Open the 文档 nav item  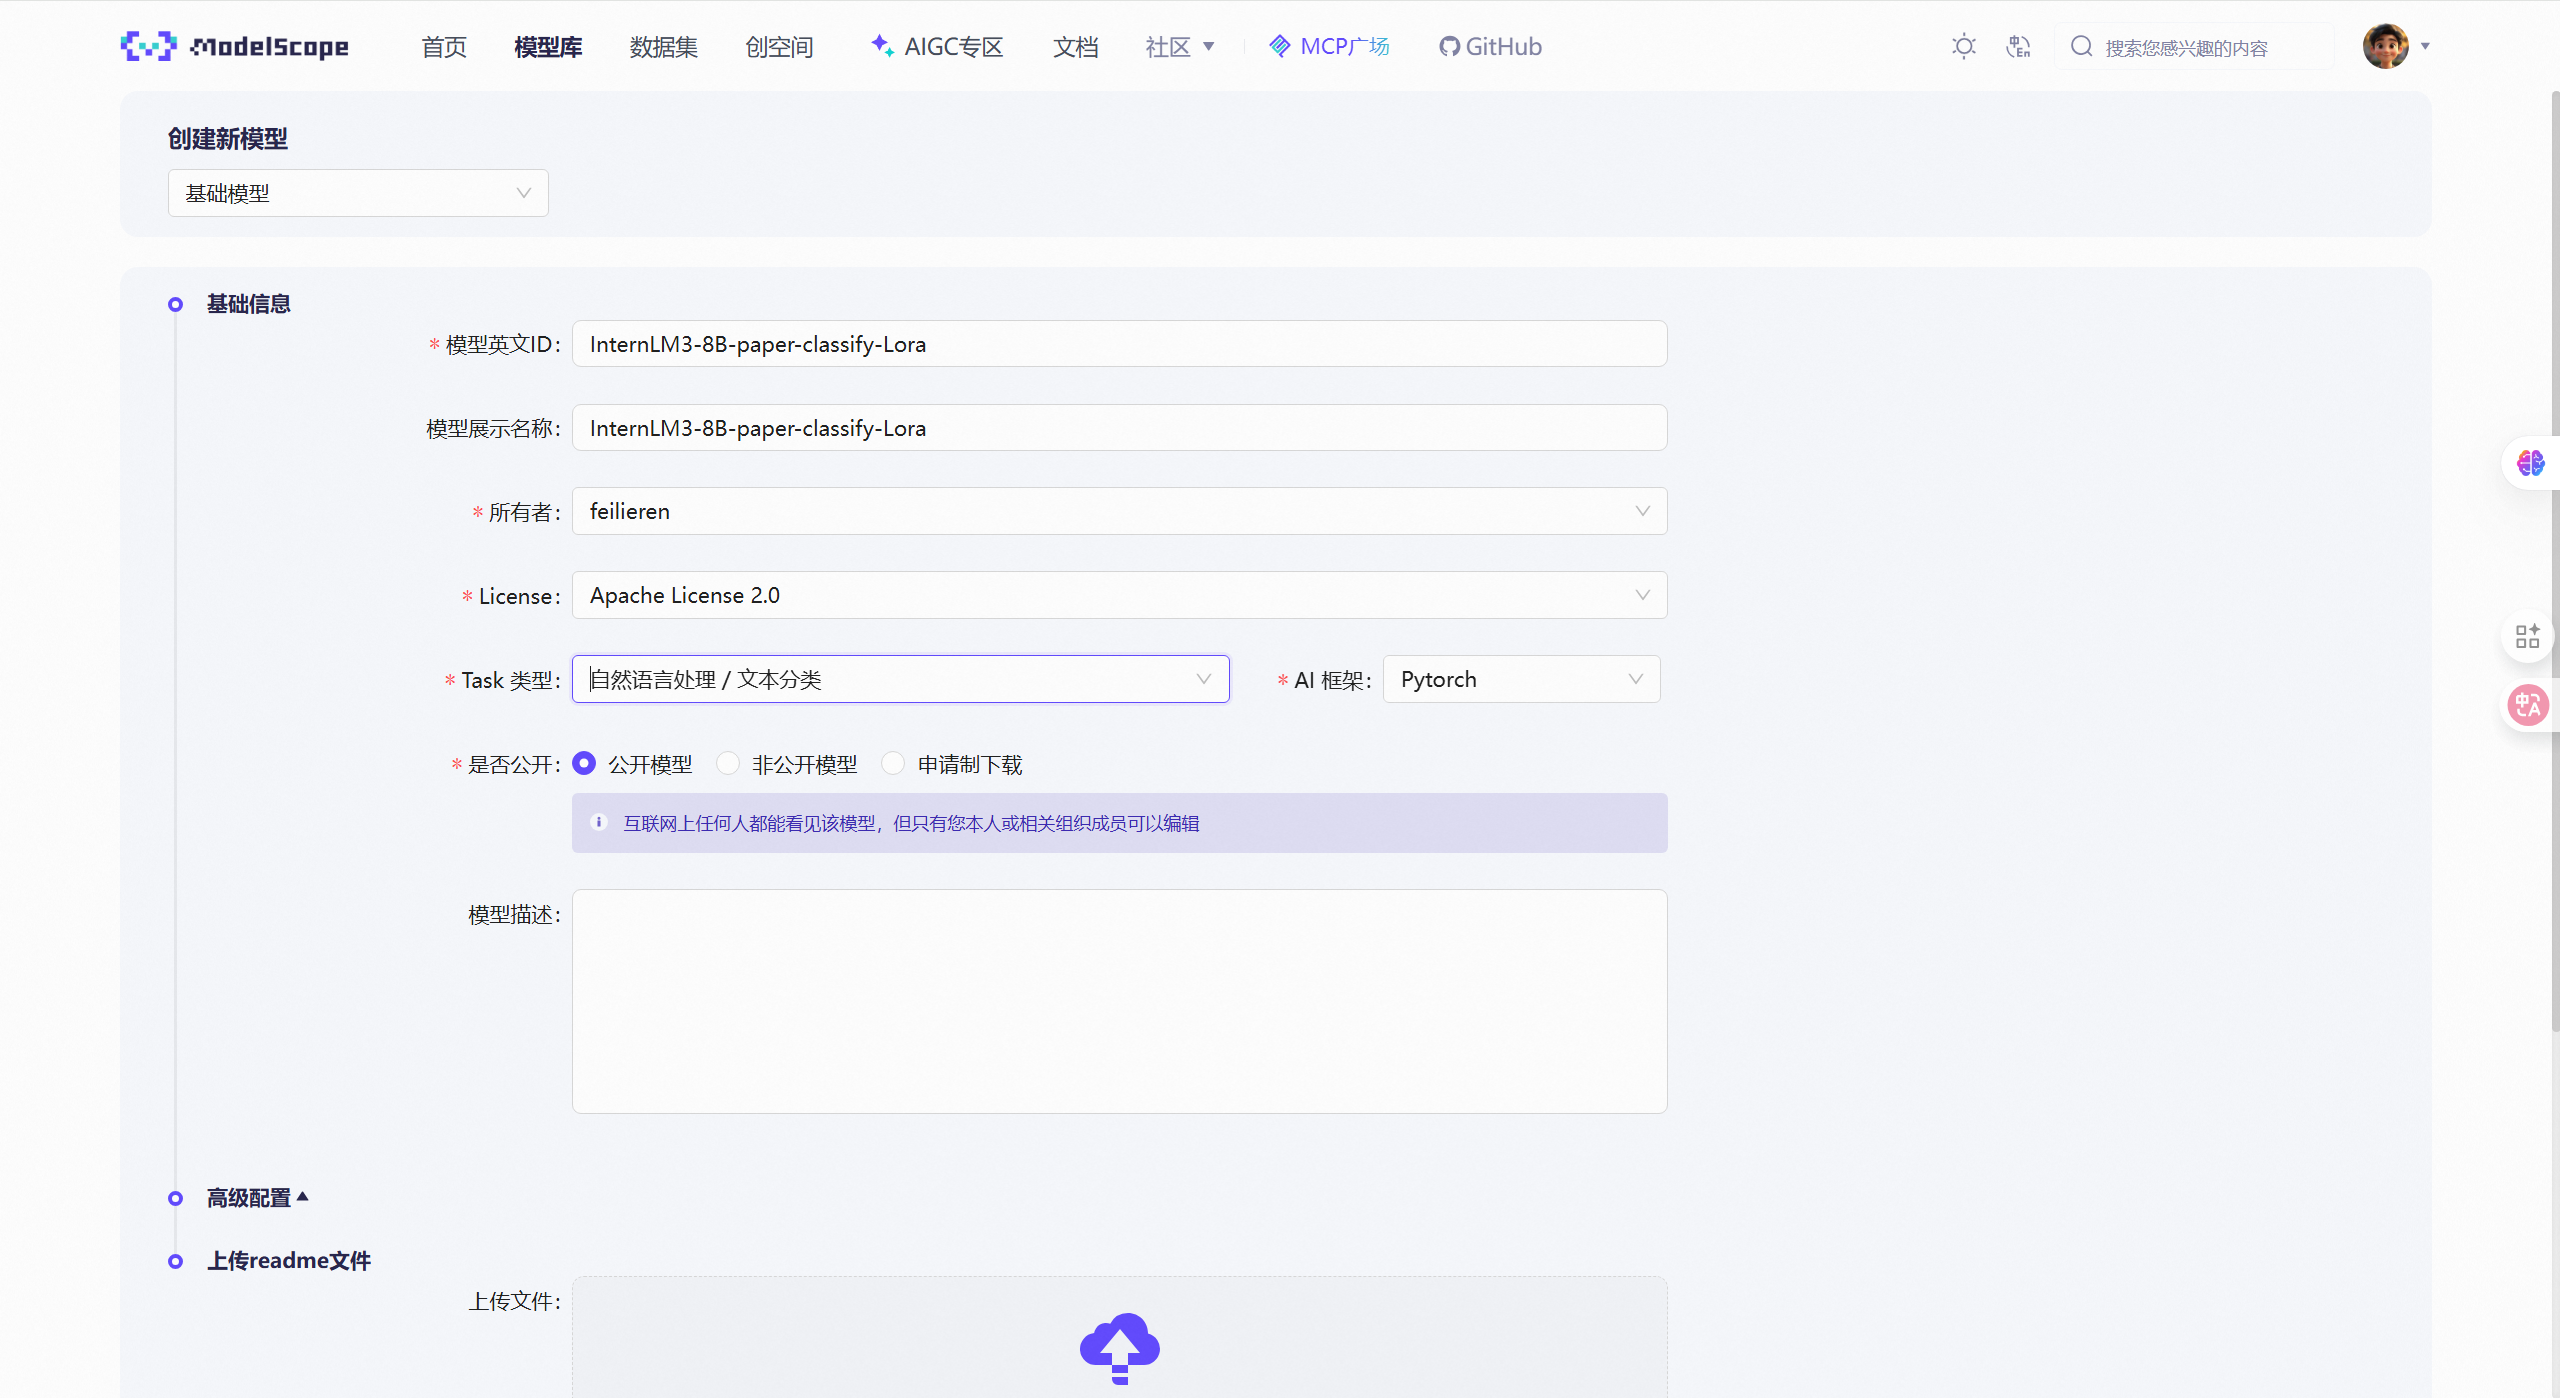tap(1076, 47)
